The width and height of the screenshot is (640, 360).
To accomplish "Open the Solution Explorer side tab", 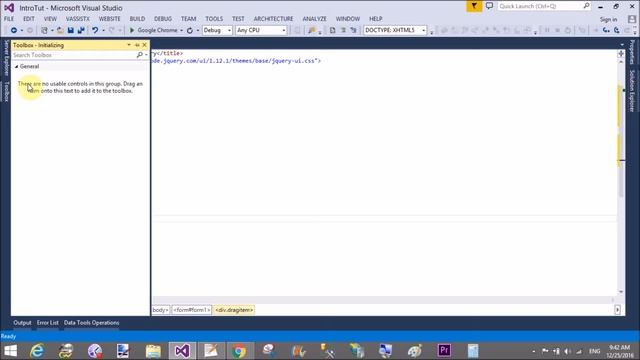I will click(x=632, y=91).
